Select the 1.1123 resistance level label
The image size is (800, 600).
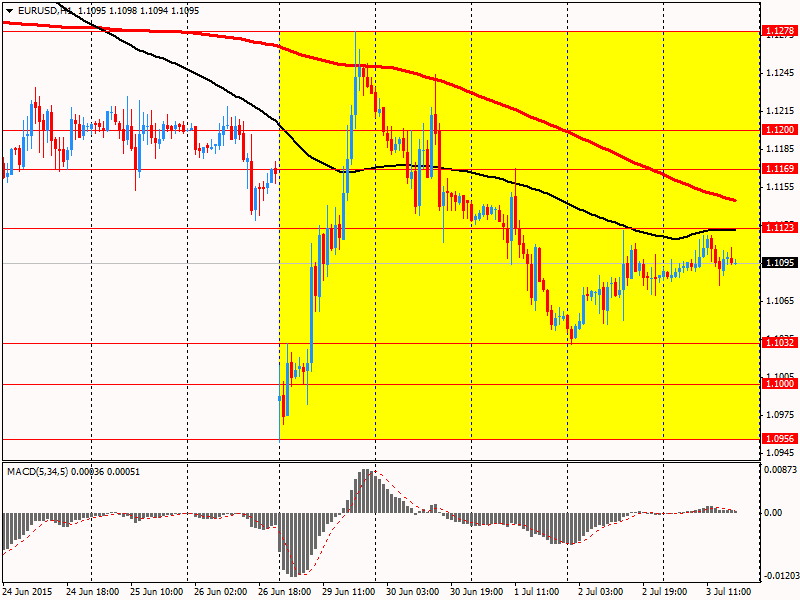779,228
